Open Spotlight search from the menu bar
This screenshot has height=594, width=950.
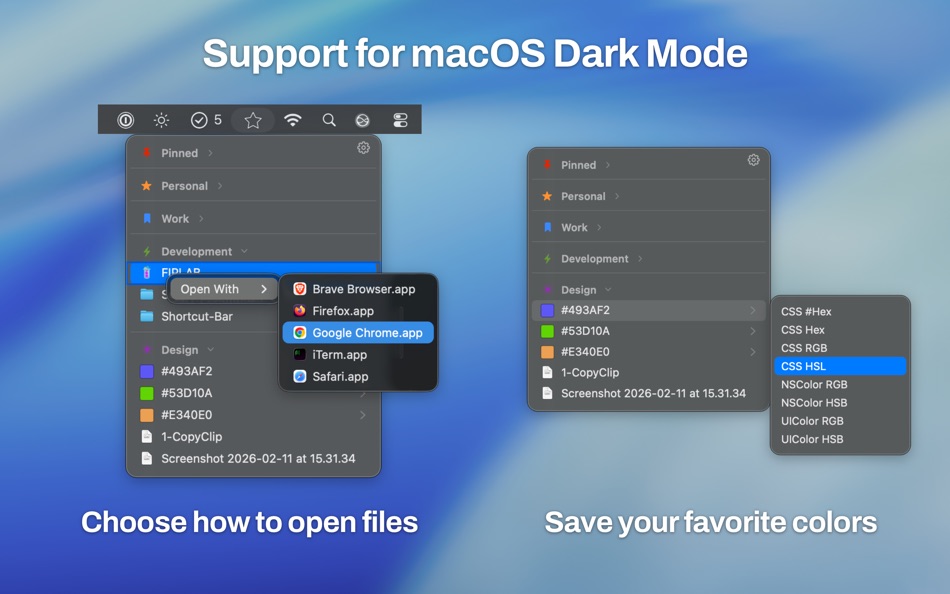click(x=329, y=119)
